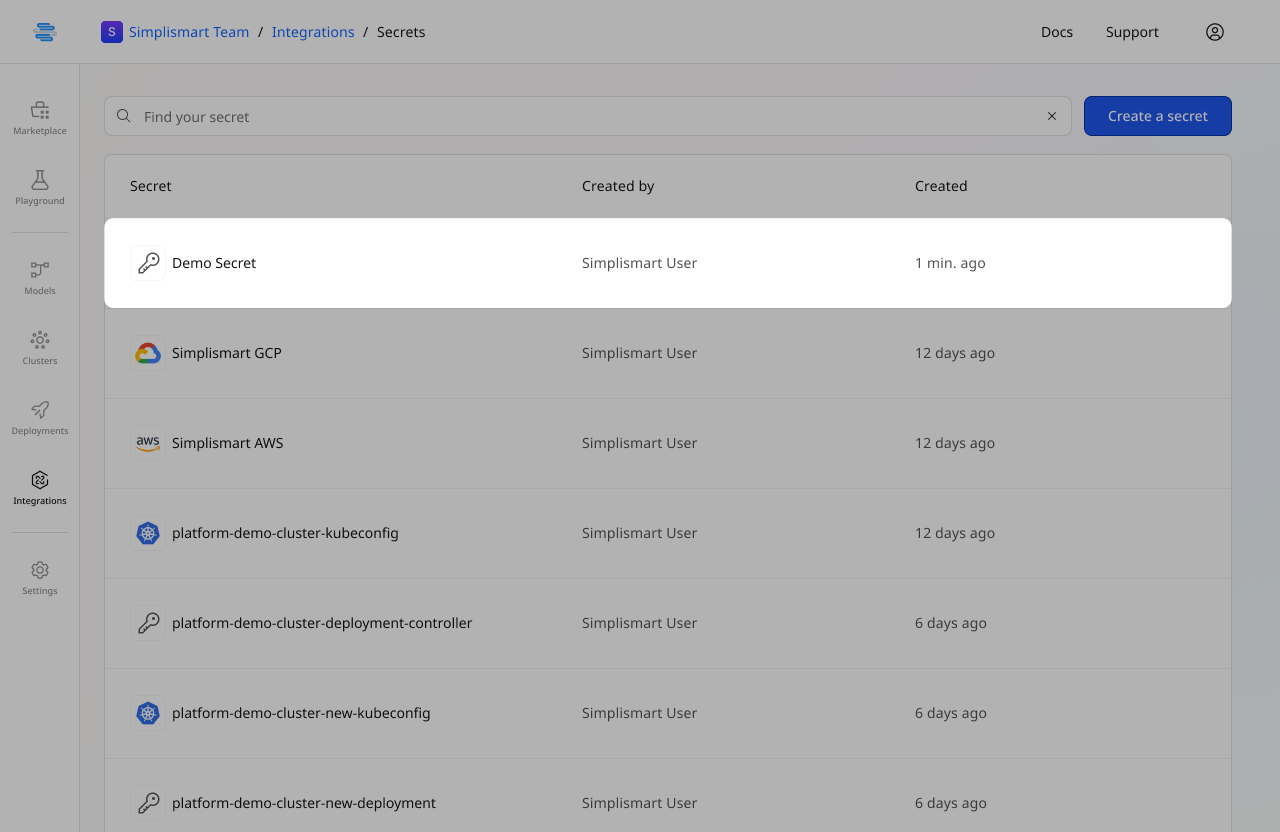The width and height of the screenshot is (1280, 832).
Task: Open the Marketplace sidebar icon
Action: click(x=40, y=109)
